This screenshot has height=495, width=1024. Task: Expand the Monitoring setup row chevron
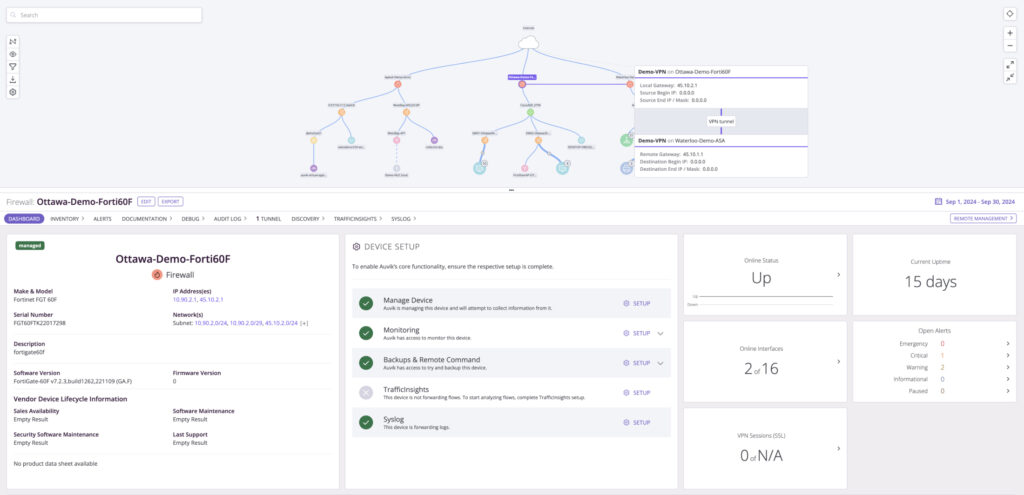tap(661, 333)
